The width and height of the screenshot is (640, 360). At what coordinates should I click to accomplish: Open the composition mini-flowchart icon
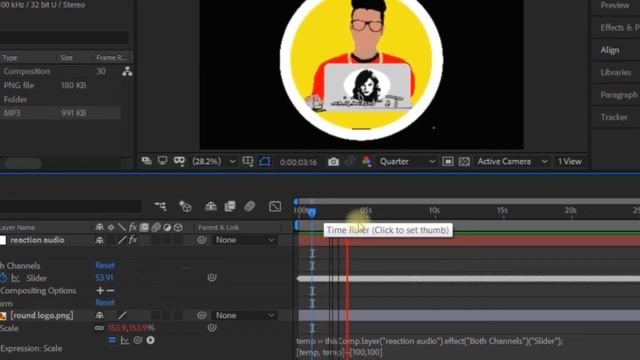[x=160, y=207]
